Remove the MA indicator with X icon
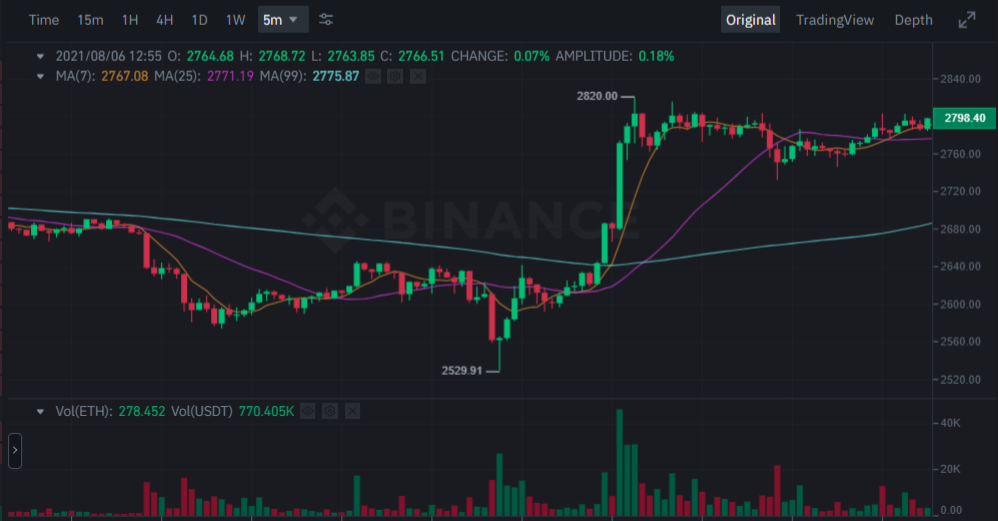This screenshot has height=521, width=998. (x=418, y=76)
